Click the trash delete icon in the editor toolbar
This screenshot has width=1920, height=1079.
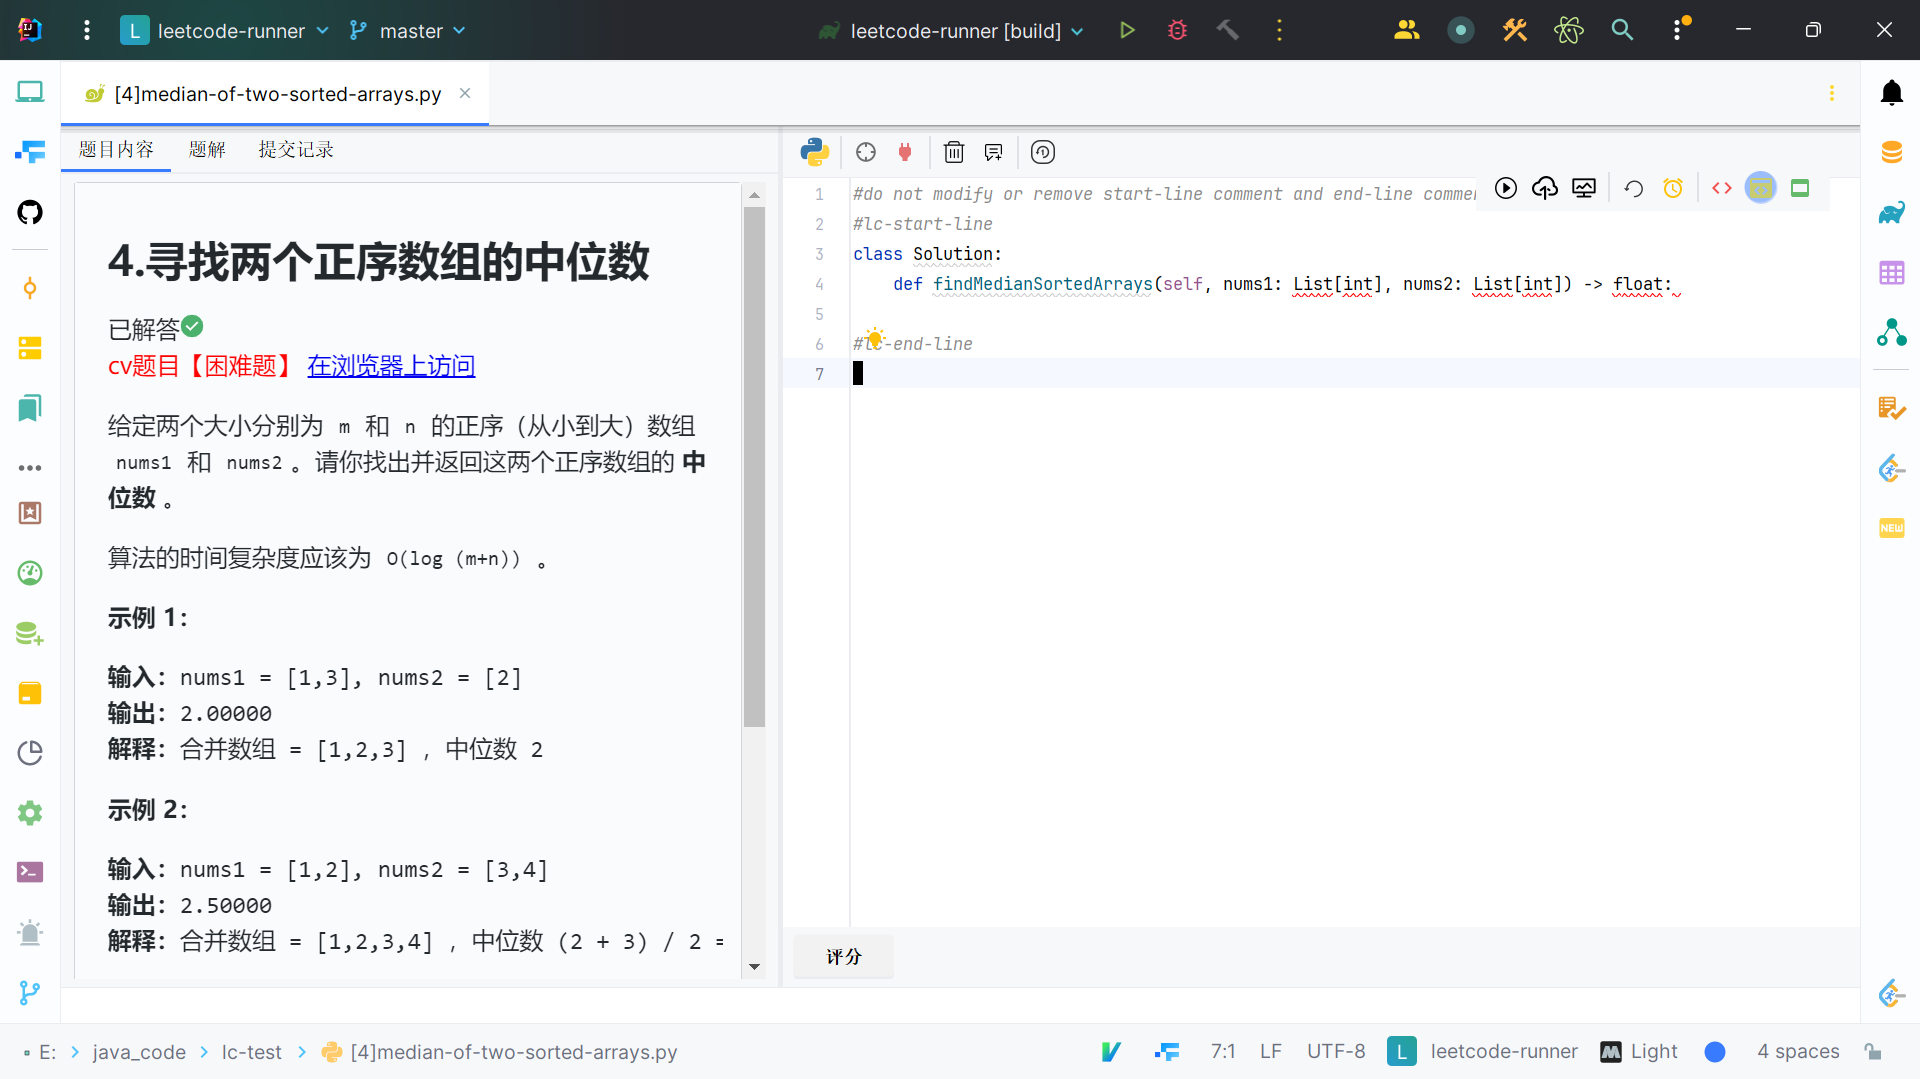954,152
